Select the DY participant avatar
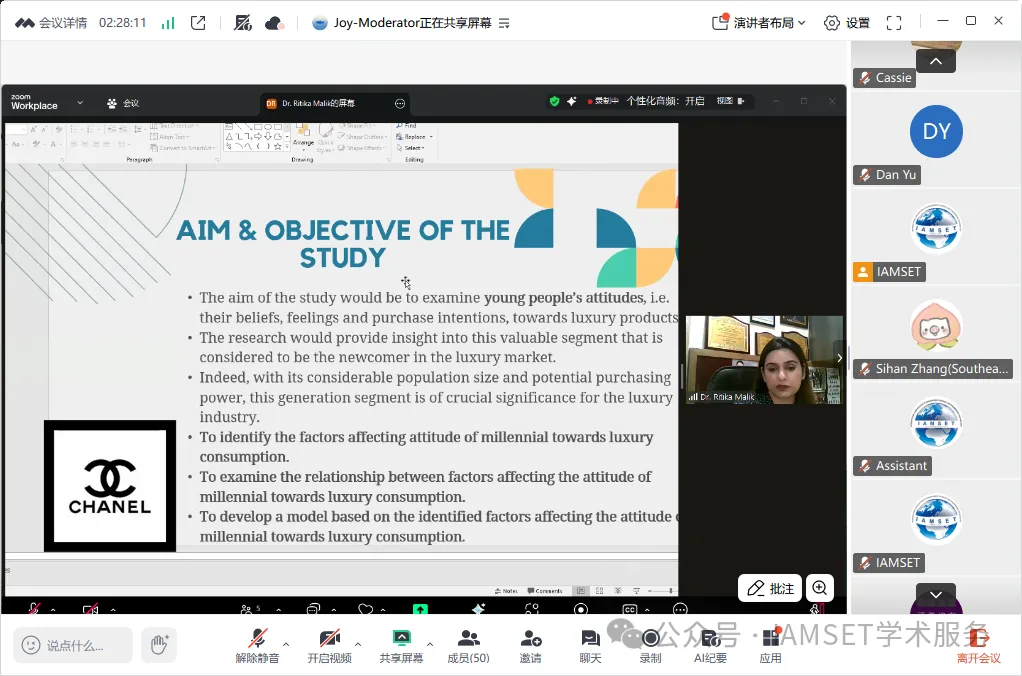 (x=936, y=132)
